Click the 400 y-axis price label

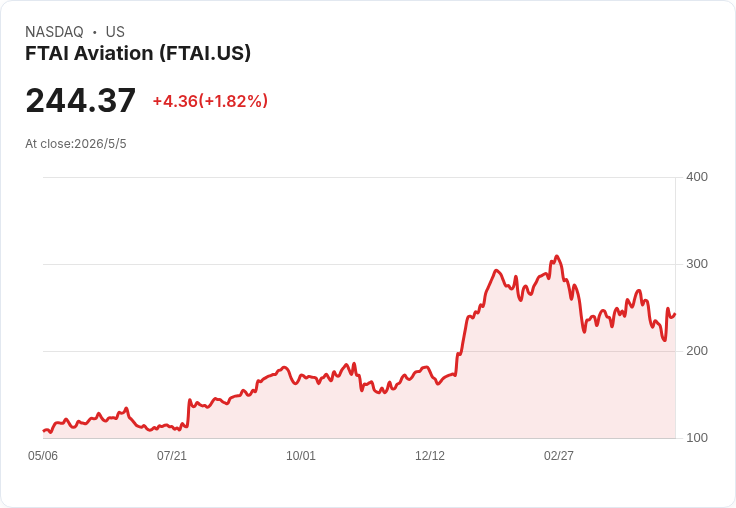pos(697,177)
